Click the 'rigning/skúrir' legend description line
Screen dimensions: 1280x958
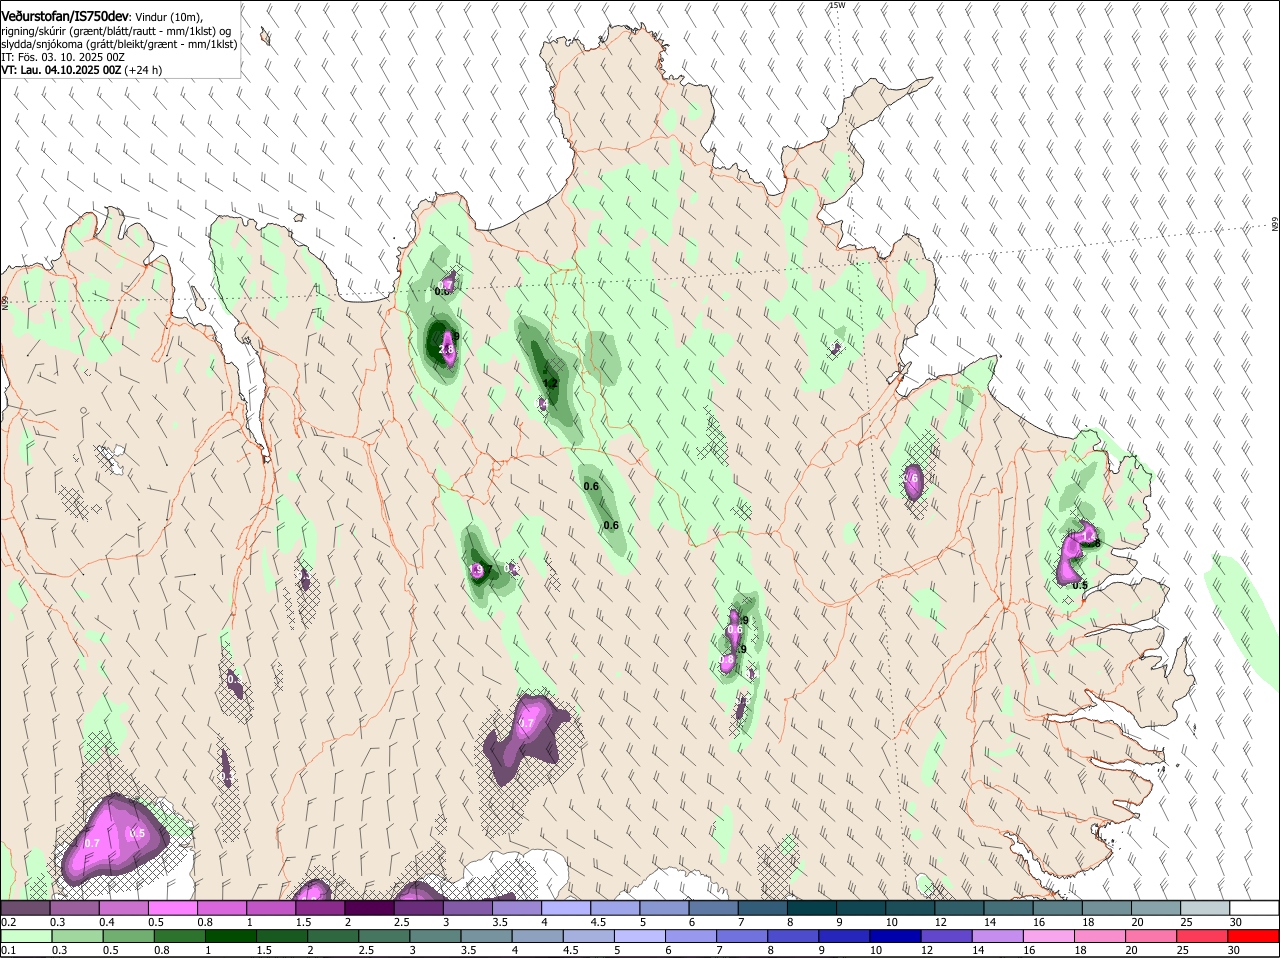click(x=118, y=31)
